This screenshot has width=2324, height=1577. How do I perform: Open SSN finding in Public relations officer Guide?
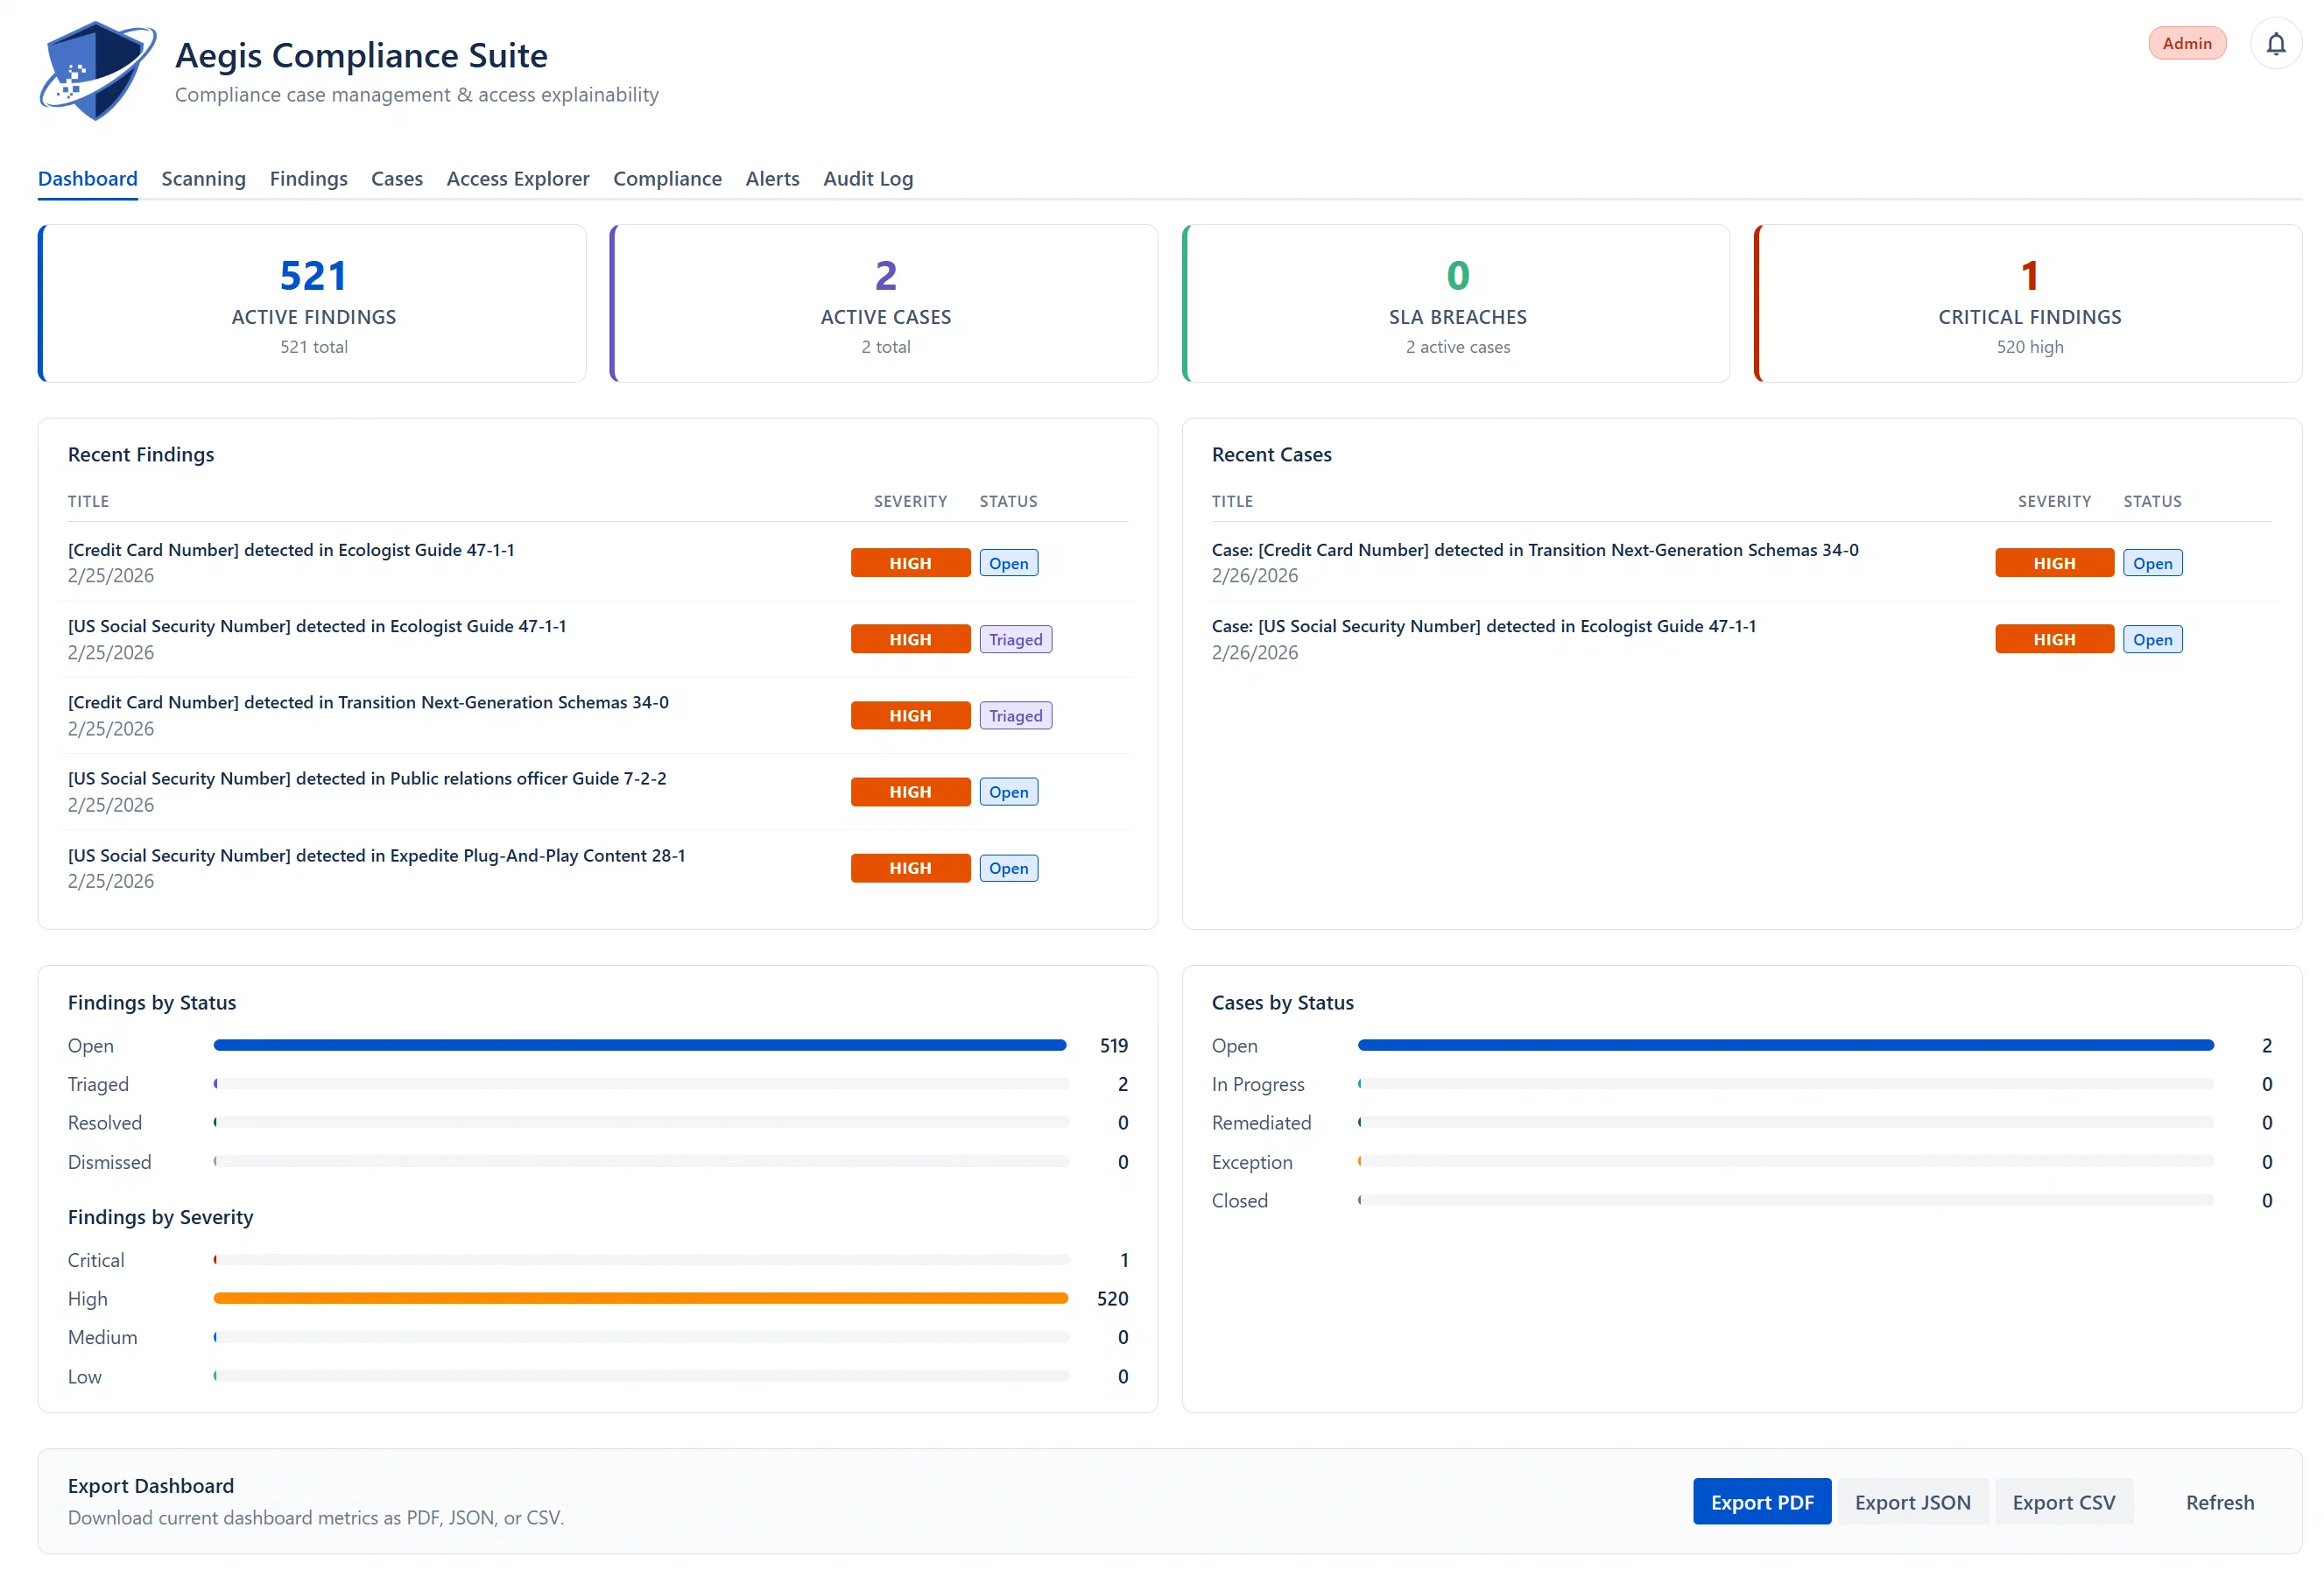pos(367,778)
